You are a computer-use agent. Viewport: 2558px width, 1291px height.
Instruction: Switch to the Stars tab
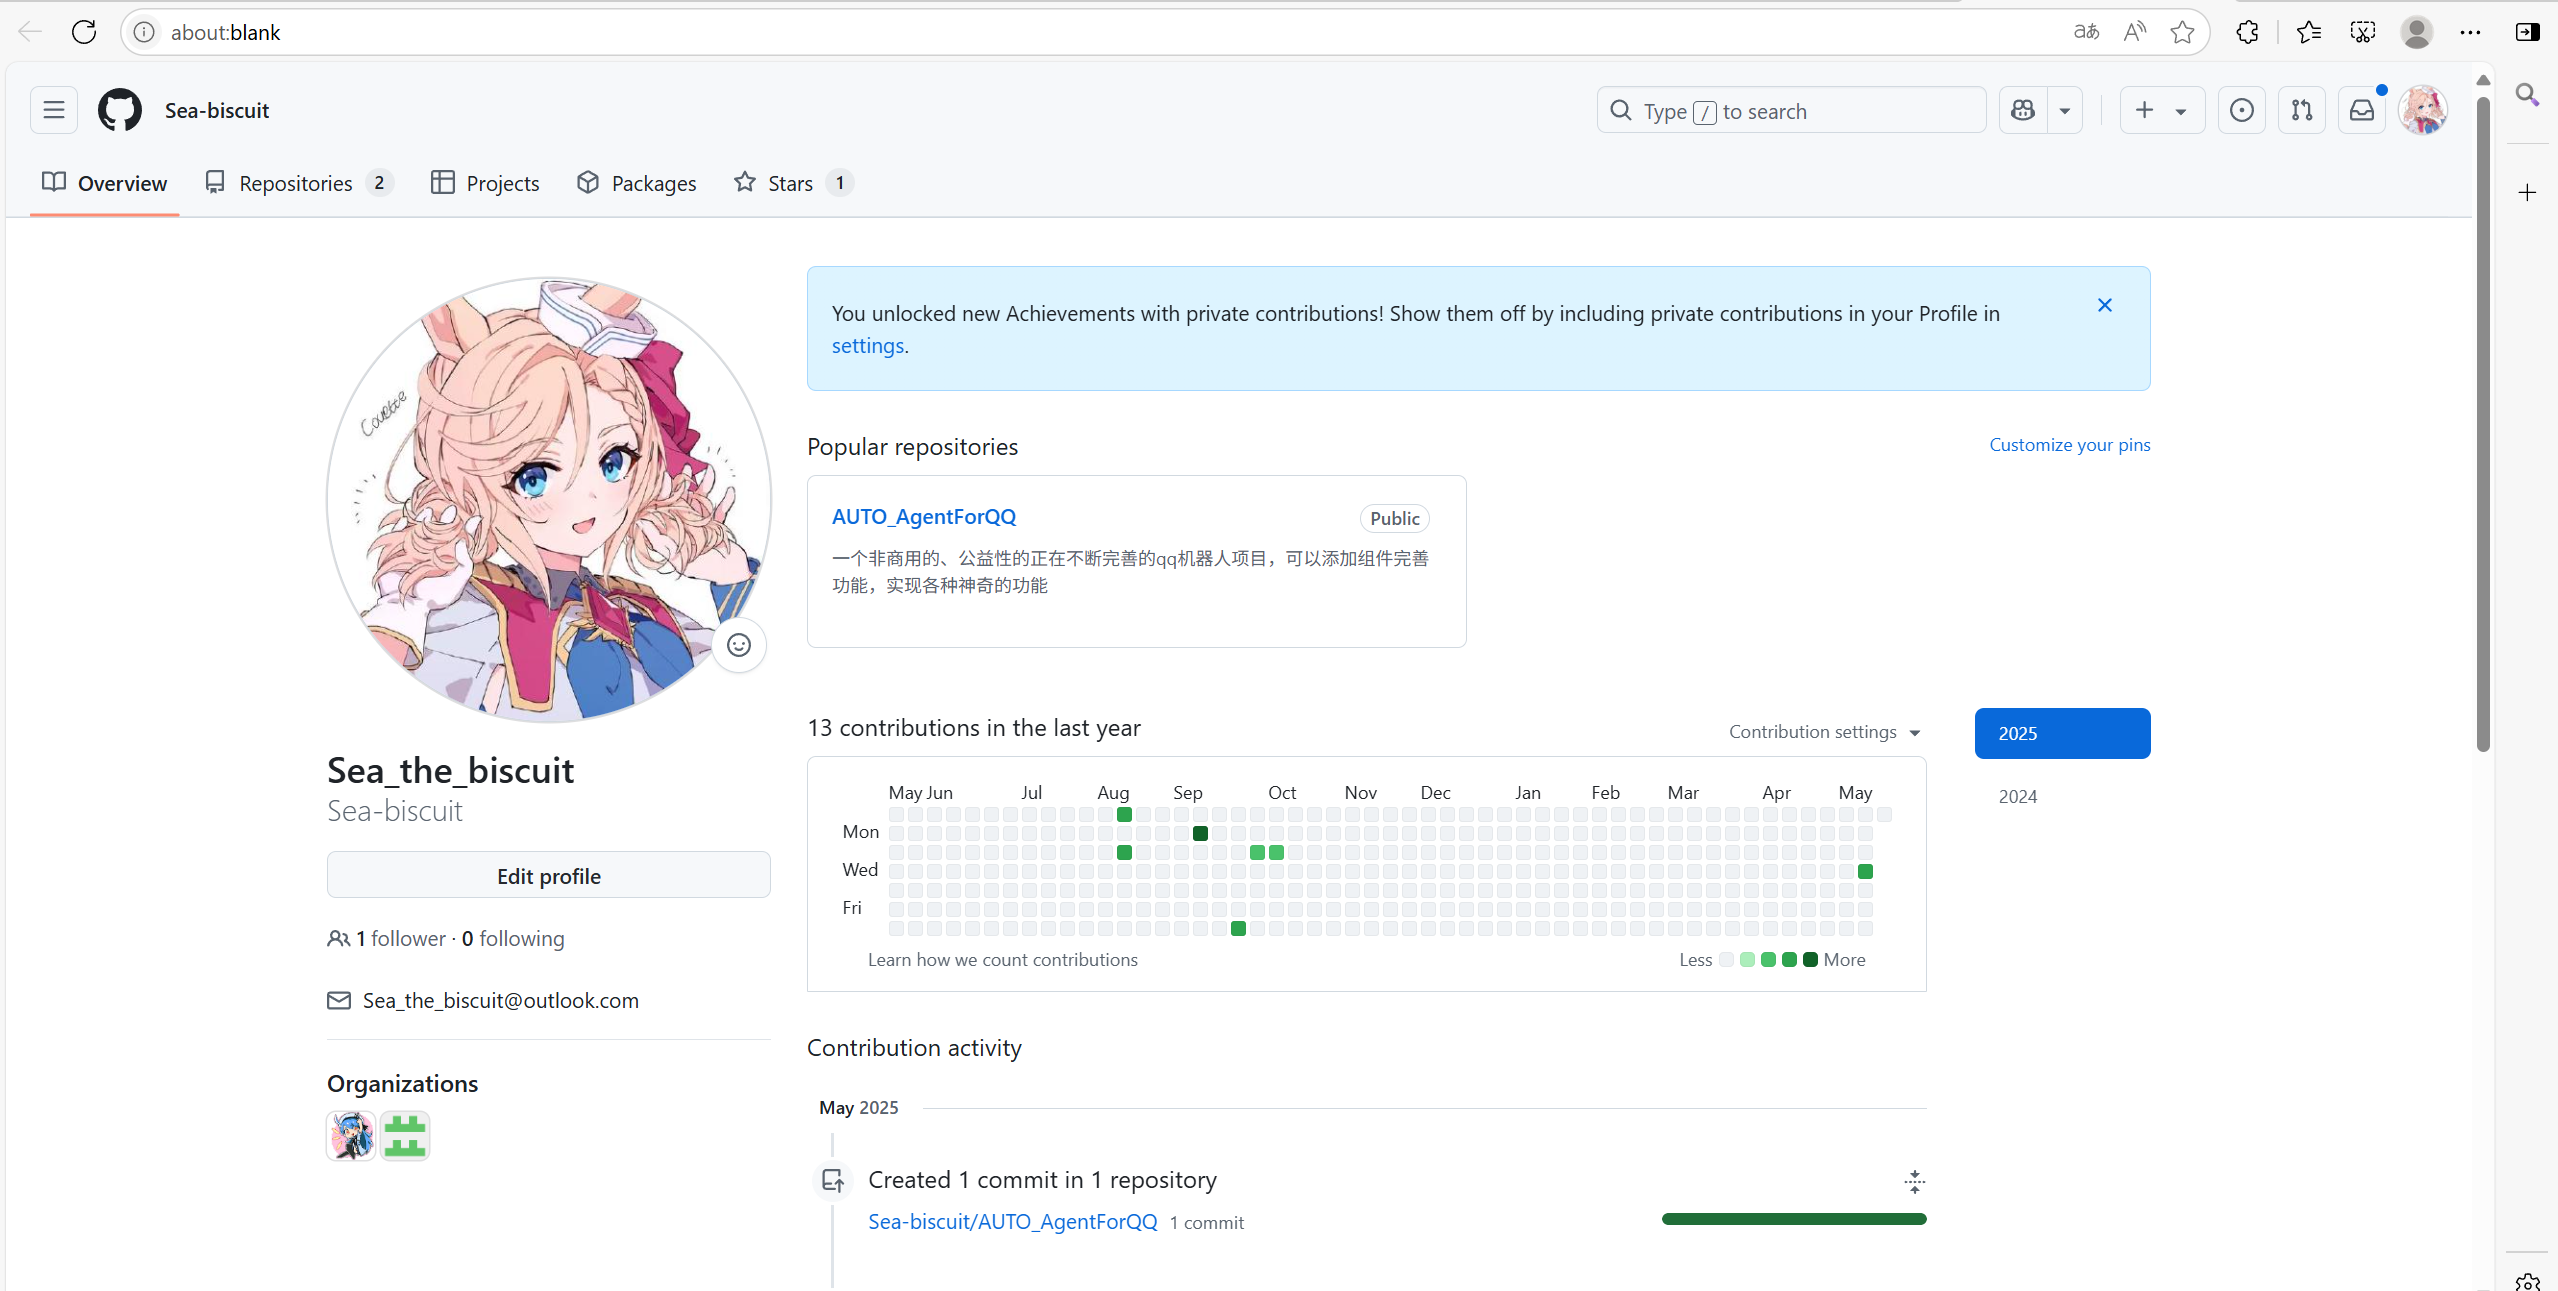click(790, 183)
